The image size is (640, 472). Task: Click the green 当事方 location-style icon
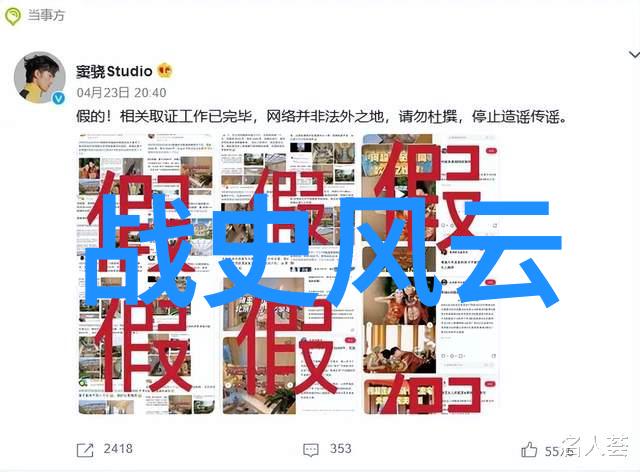13,16
